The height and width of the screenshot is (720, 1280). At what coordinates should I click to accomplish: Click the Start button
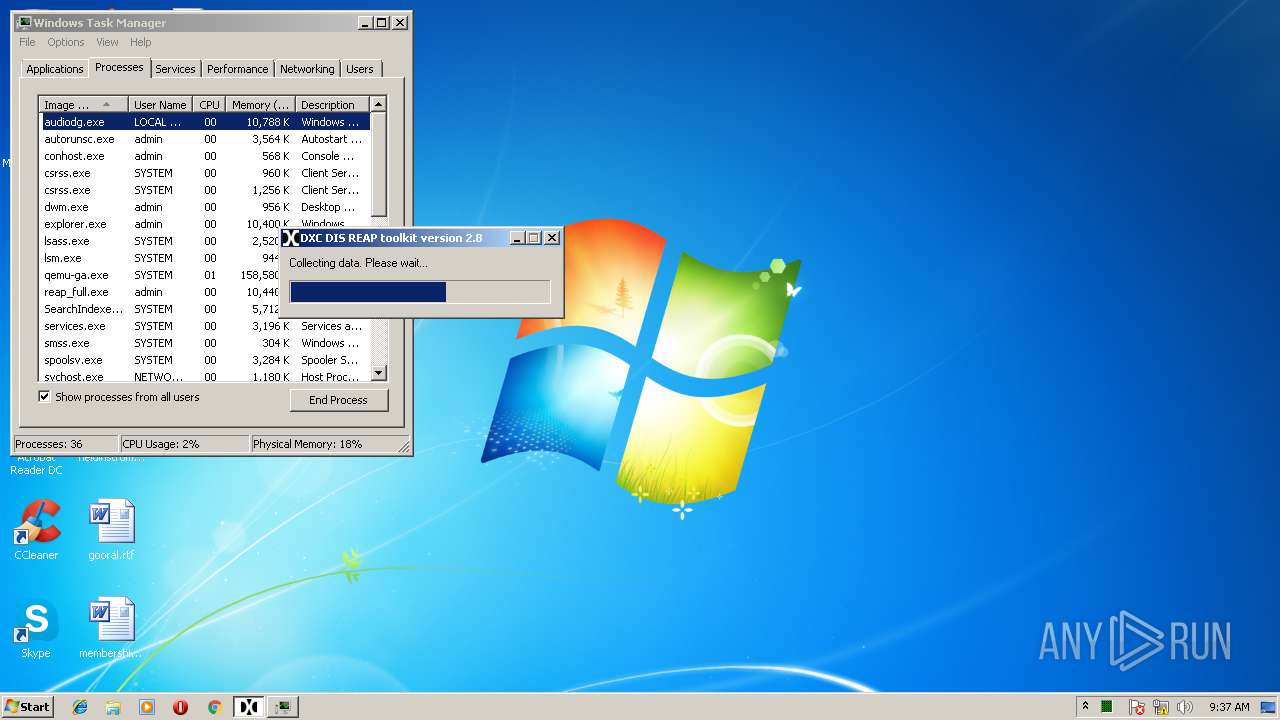pos(28,707)
